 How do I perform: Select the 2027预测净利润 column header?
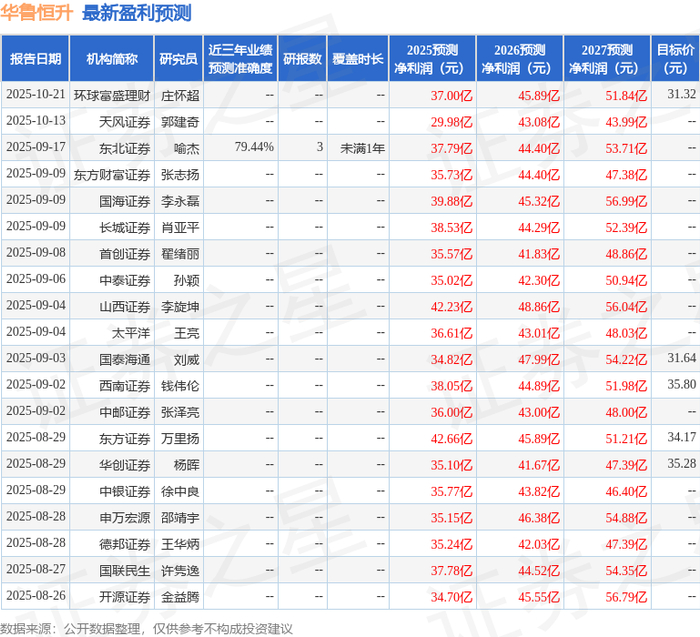tap(607, 58)
